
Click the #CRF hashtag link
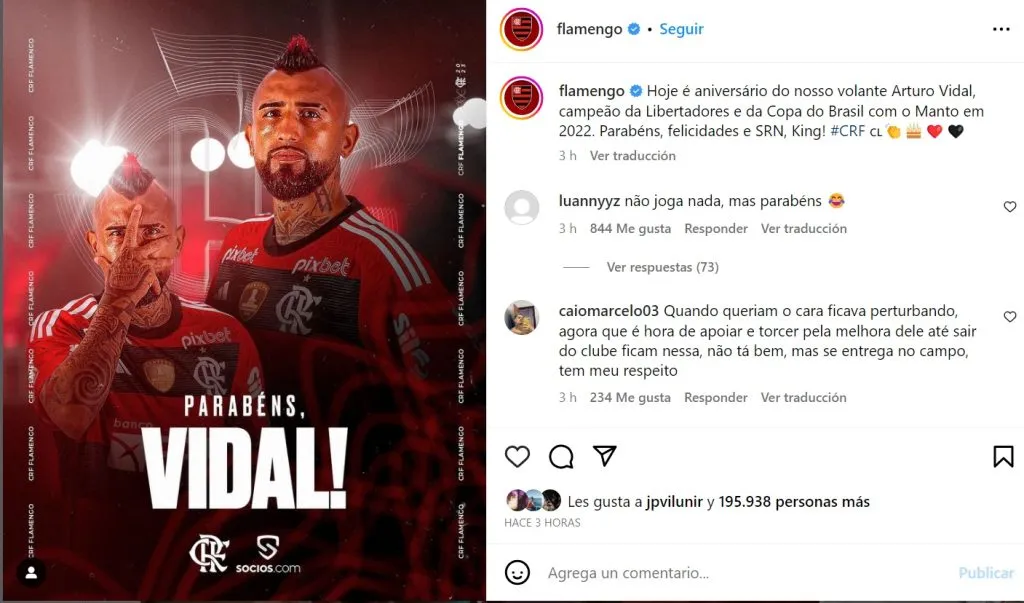pos(848,131)
